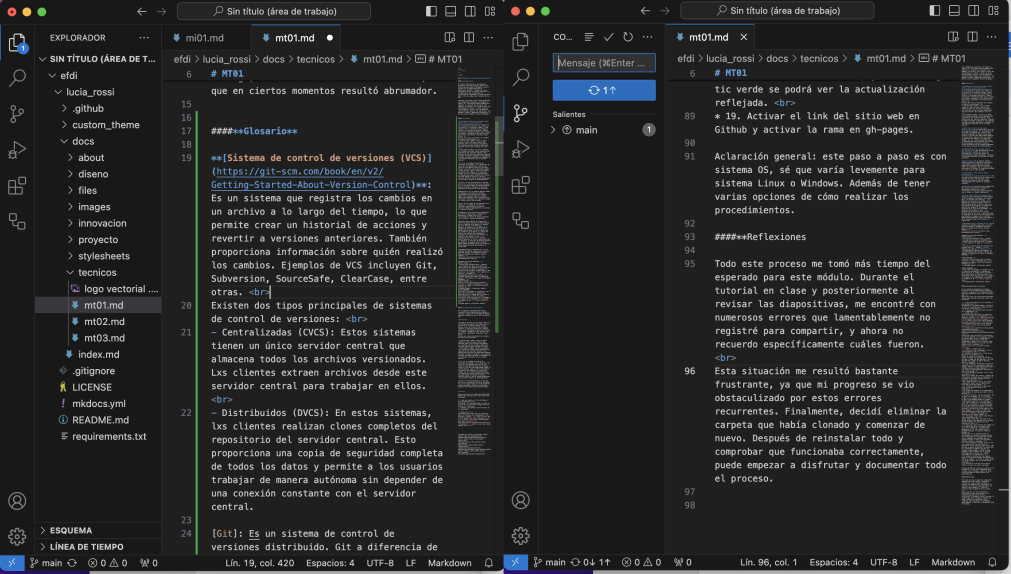1011x574 pixels.
Task: Collapse the docs folder in Explorer
Action: 84,141
